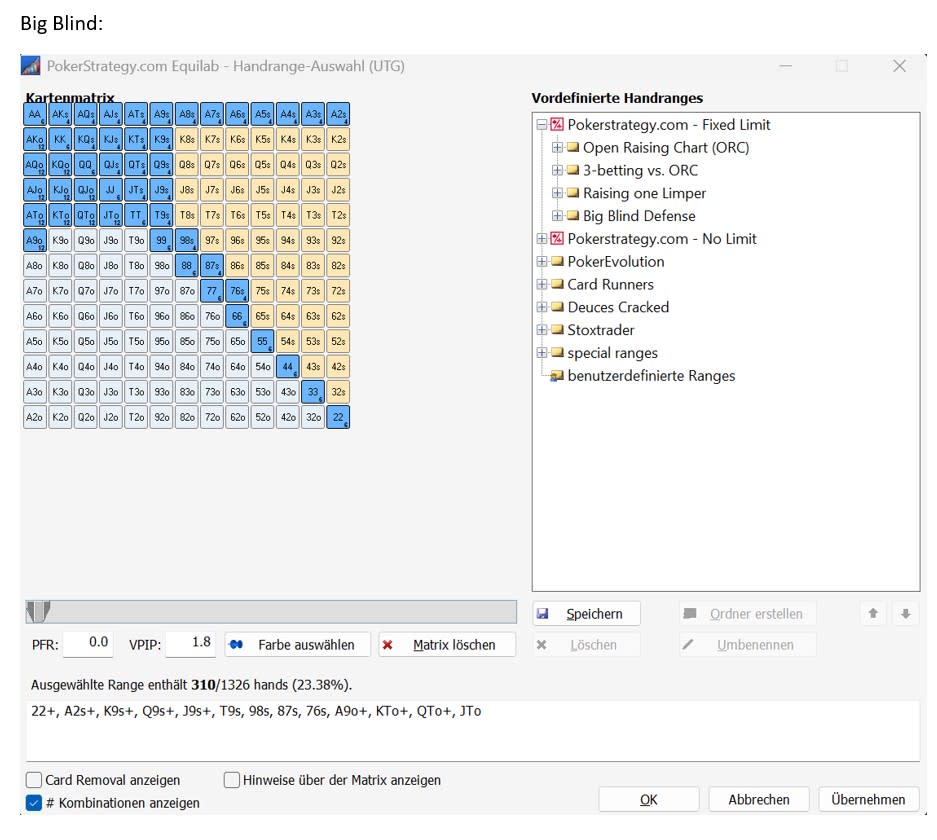Select special ranges tree item
Screen dimensions: 937x840
click(613, 352)
